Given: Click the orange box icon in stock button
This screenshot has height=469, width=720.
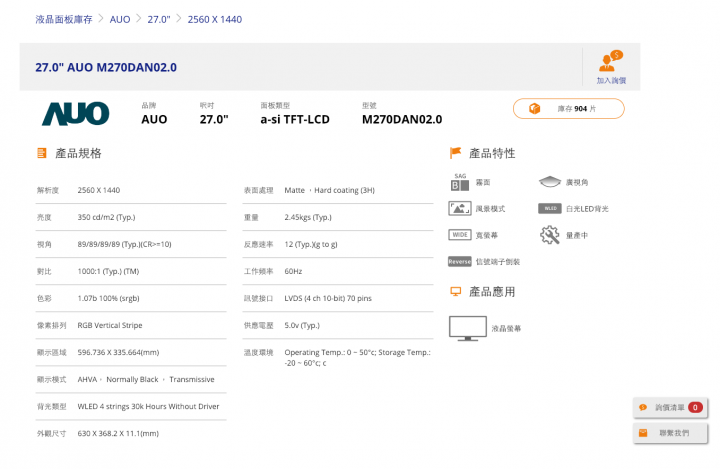Looking at the screenshot, I should click(x=534, y=109).
